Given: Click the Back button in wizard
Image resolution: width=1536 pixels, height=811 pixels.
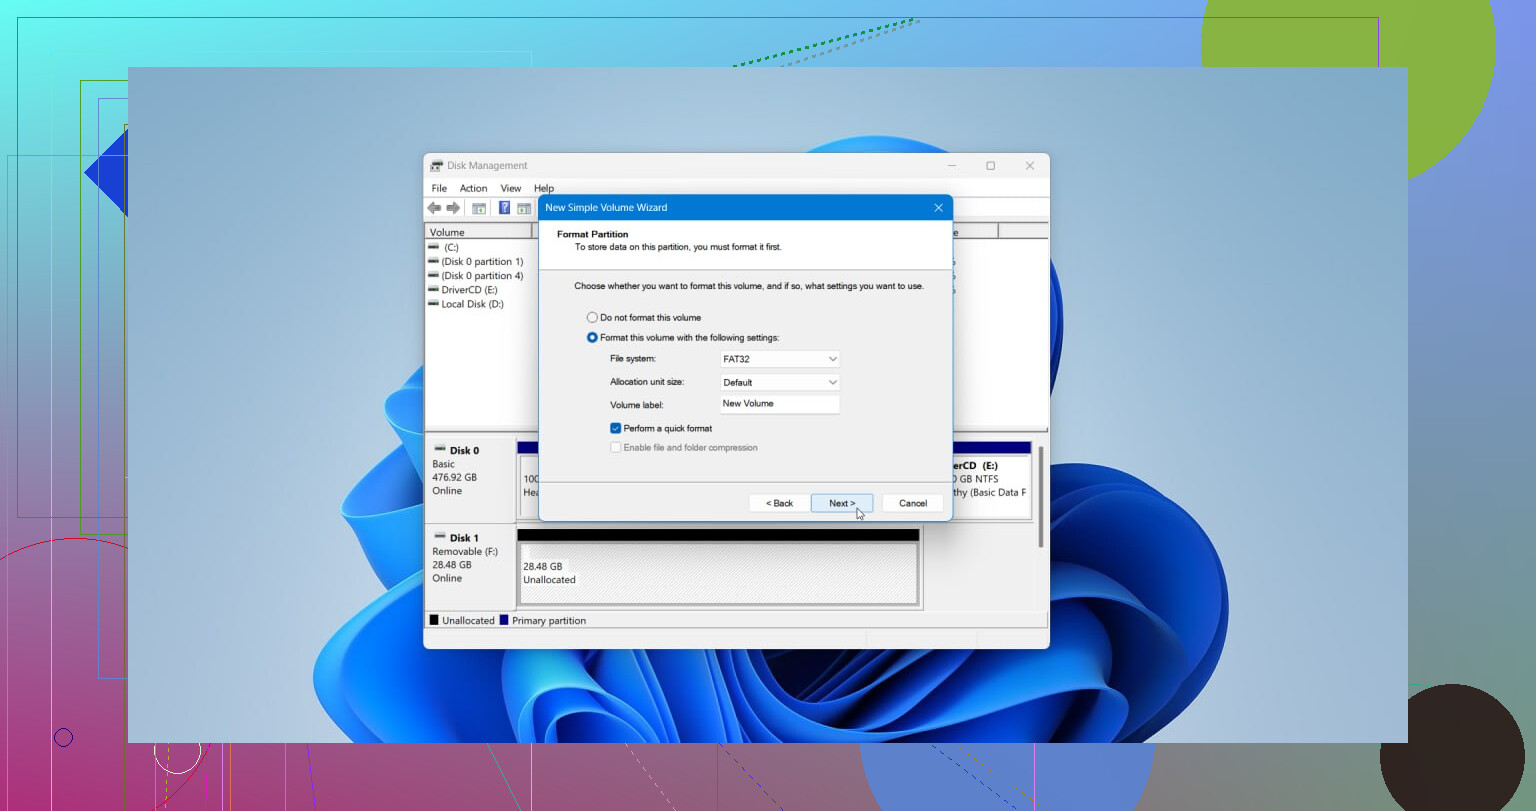Looking at the screenshot, I should (x=779, y=503).
